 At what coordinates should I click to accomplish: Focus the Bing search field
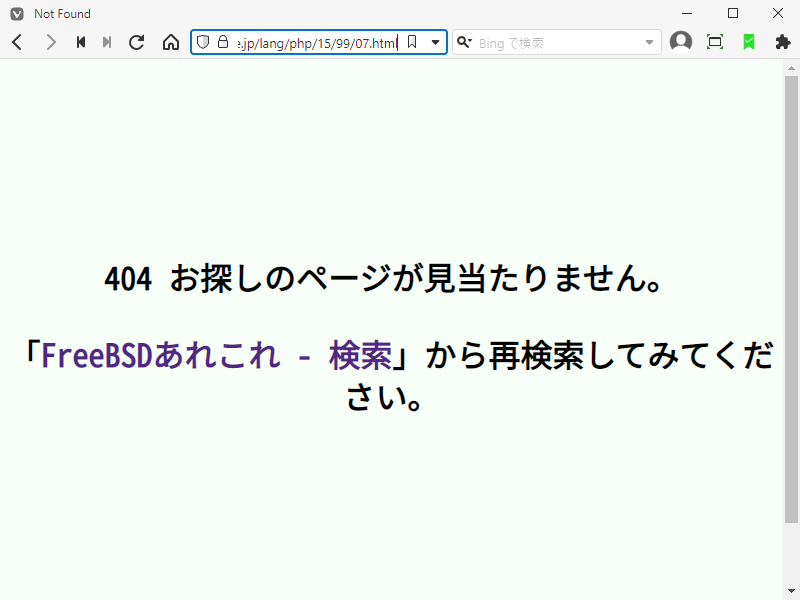coord(559,43)
